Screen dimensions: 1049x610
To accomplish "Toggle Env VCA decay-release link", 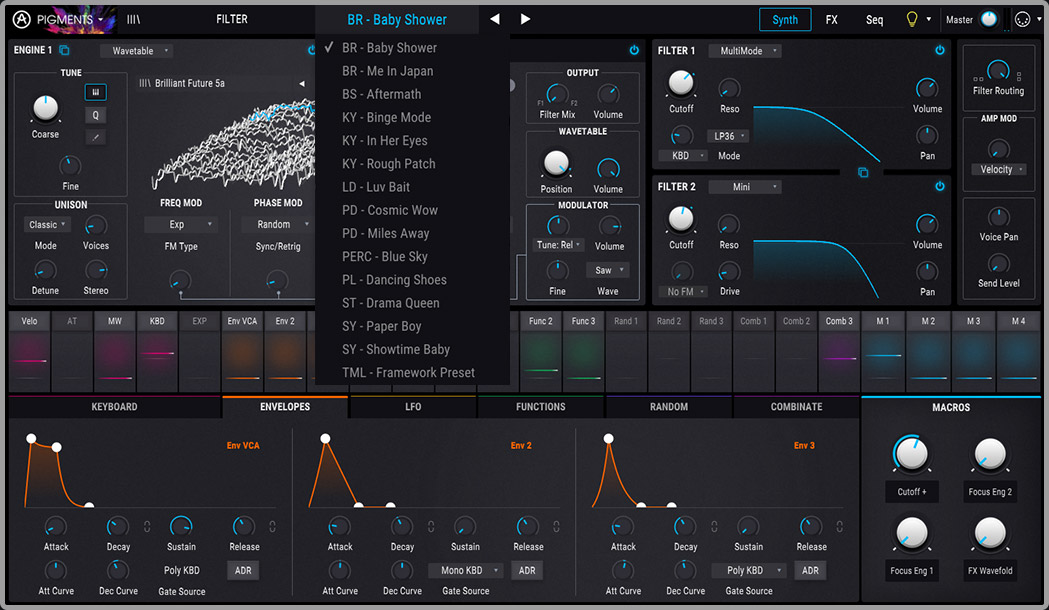I will [x=147, y=526].
